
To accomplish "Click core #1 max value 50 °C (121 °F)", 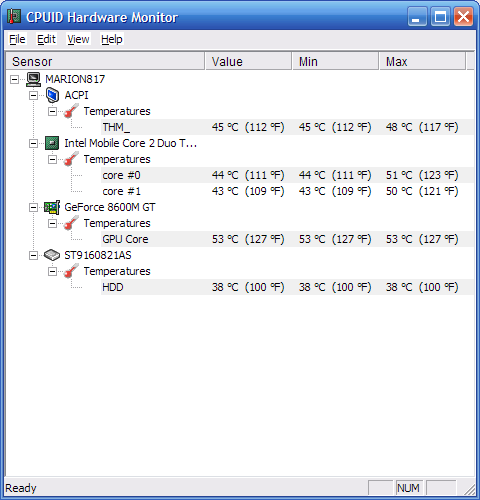I will 422,191.
